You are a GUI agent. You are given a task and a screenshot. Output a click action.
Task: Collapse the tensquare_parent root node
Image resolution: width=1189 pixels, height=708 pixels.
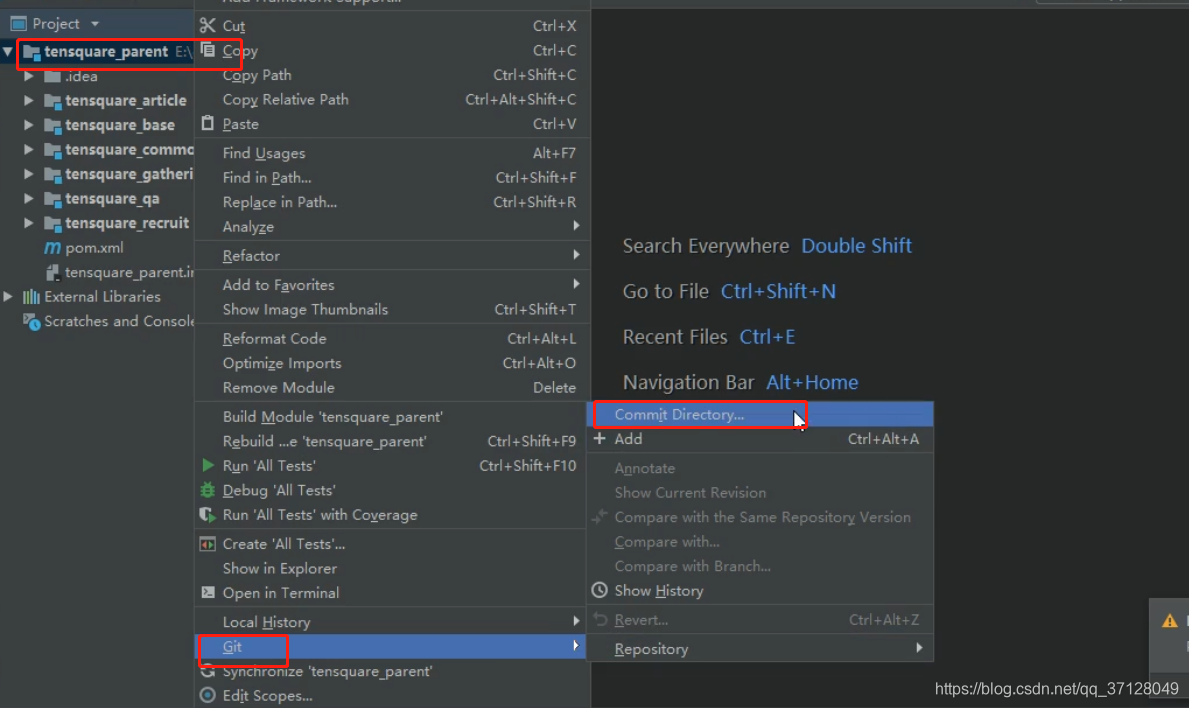(8, 52)
